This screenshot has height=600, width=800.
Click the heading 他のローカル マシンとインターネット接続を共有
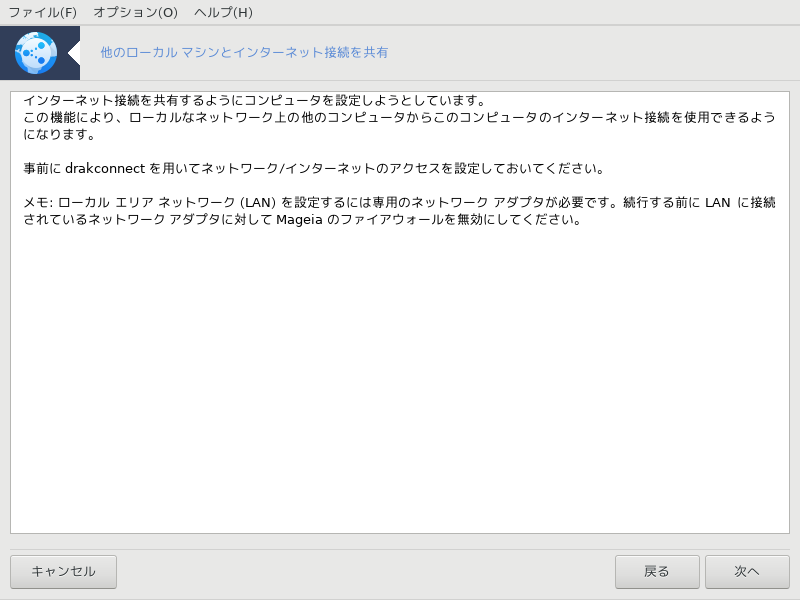tap(244, 52)
